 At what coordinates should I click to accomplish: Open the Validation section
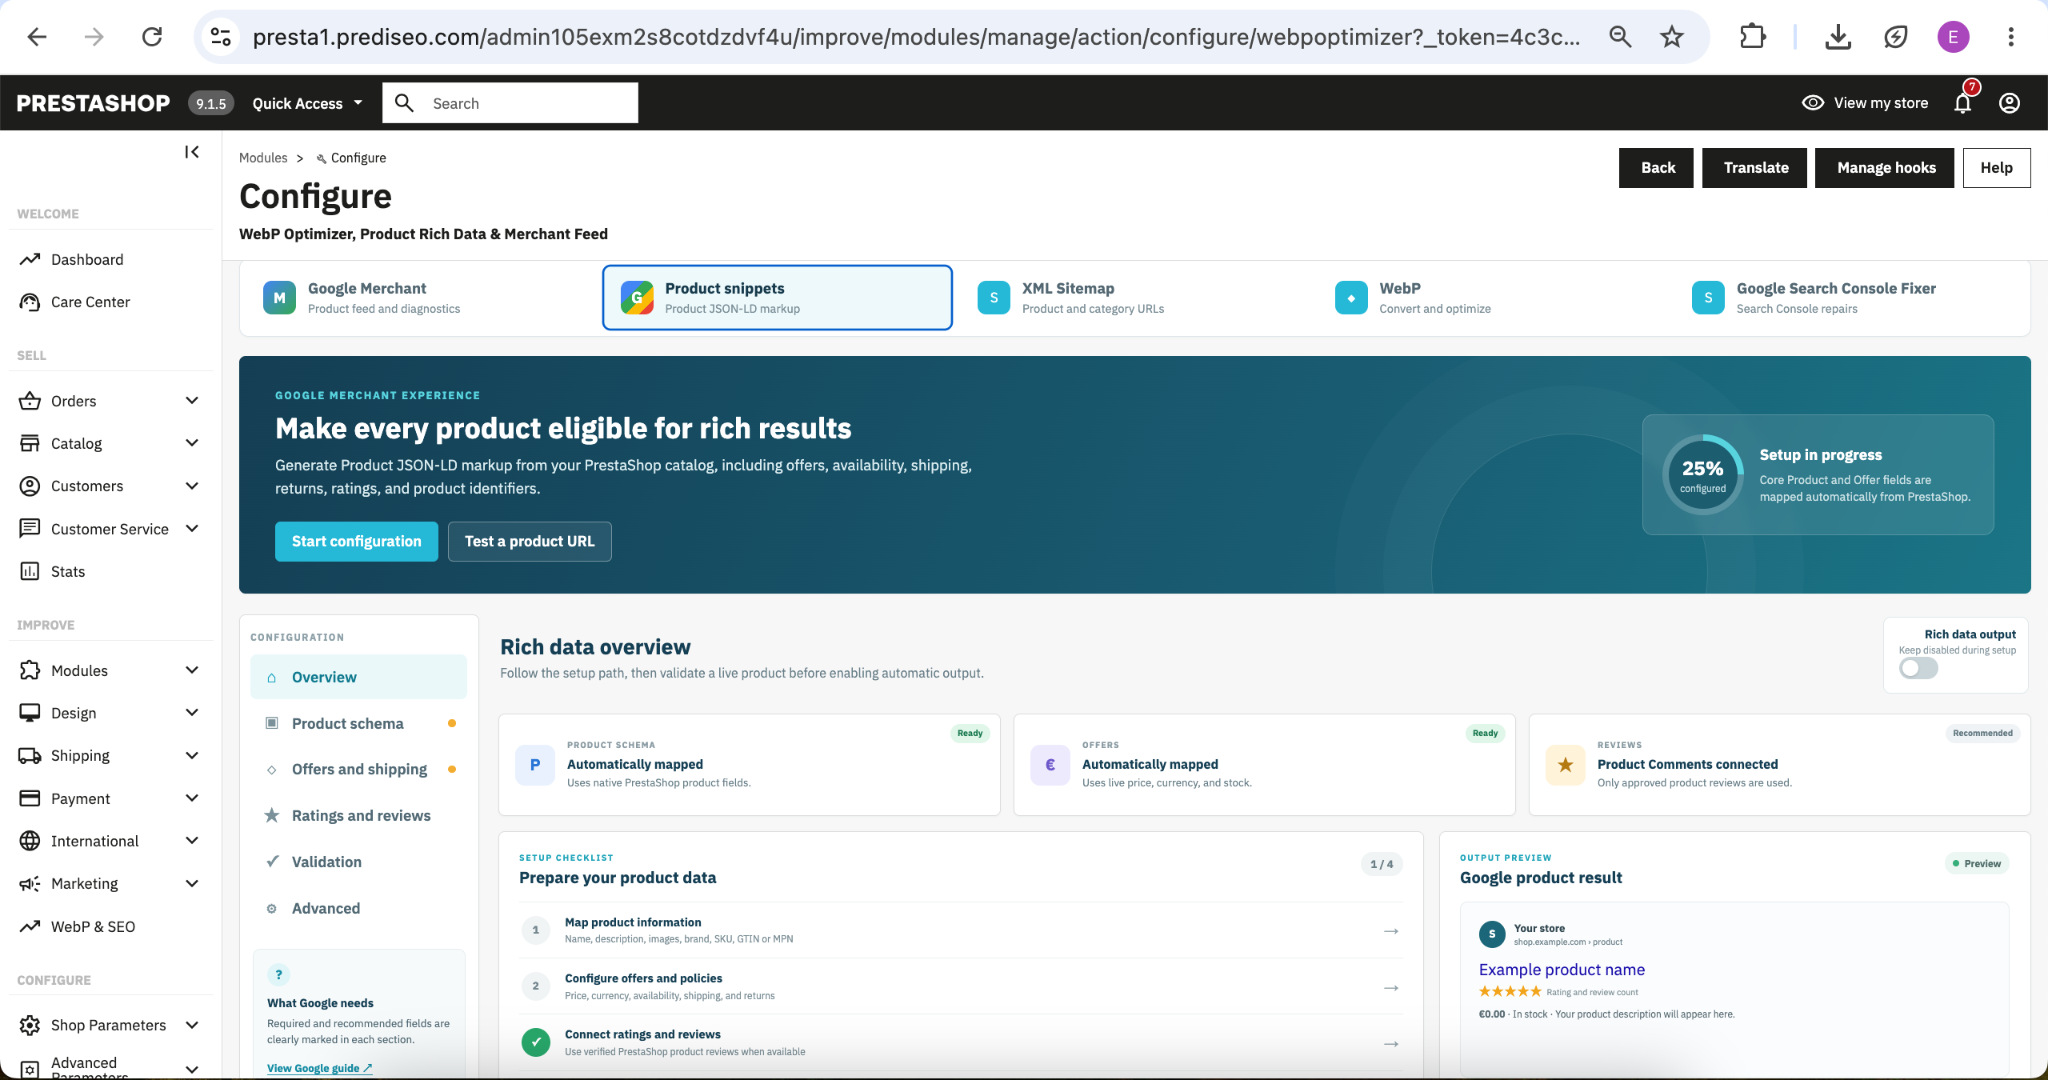(358, 861)
